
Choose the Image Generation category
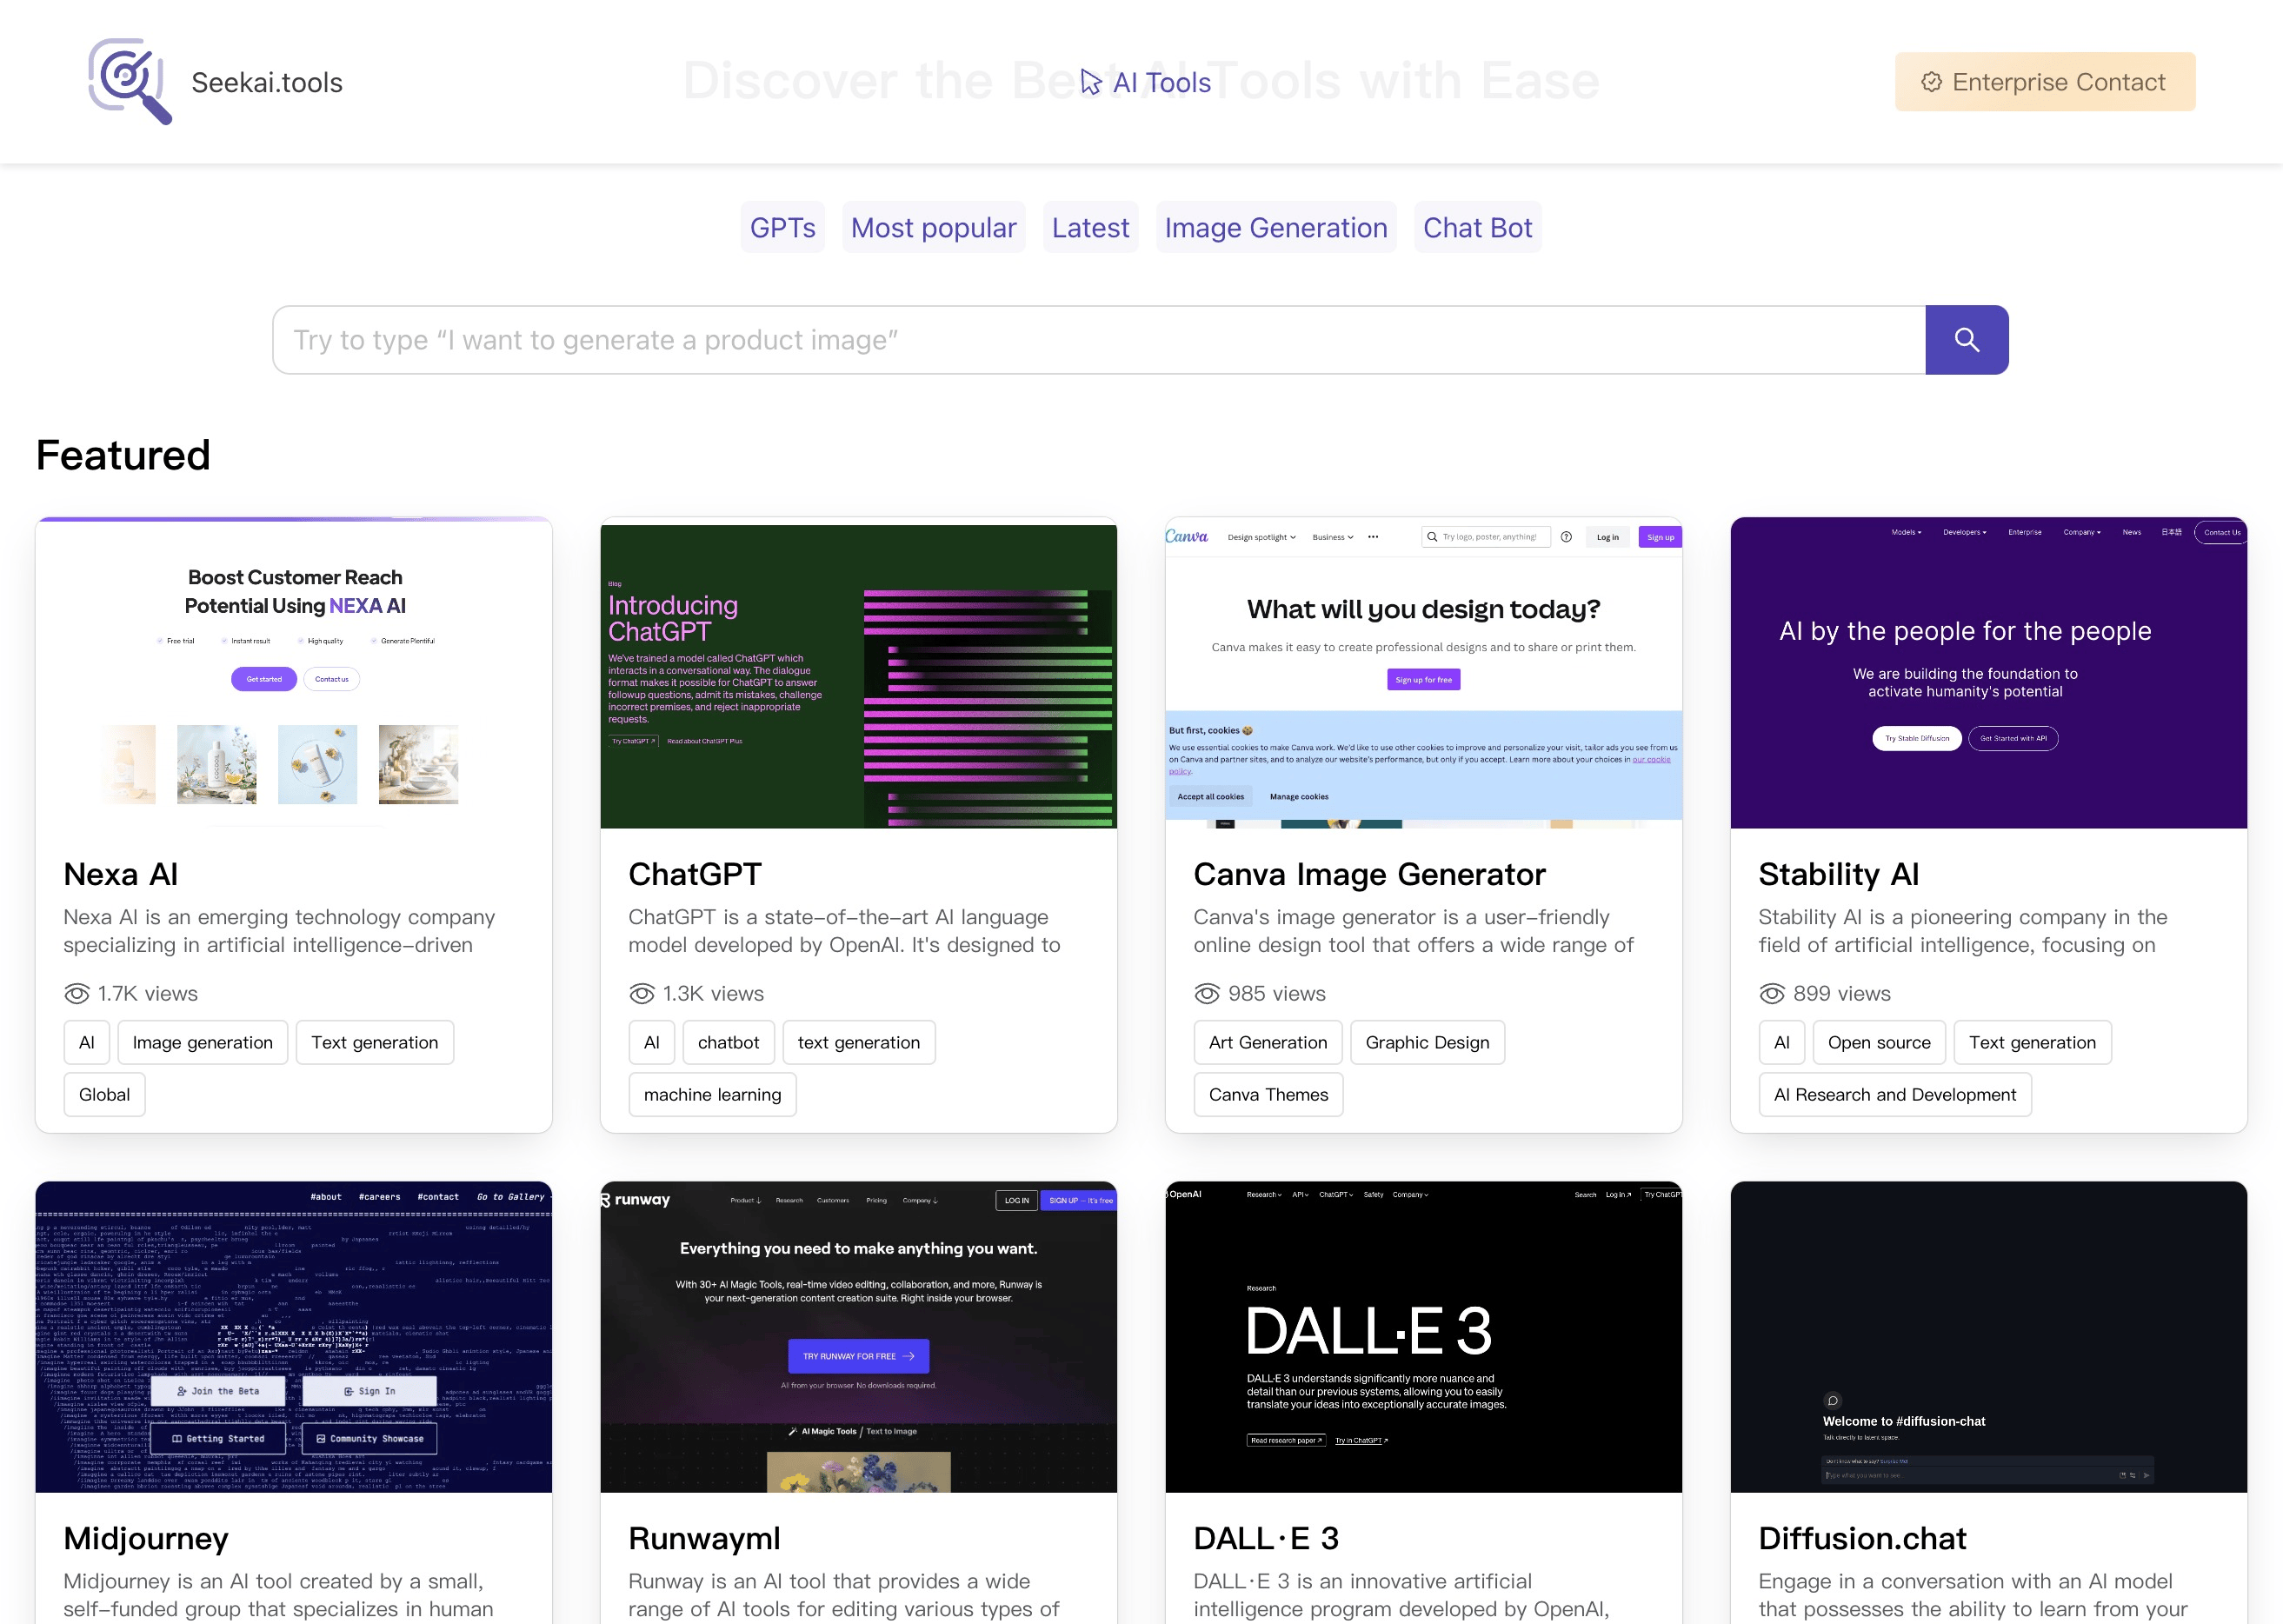[x=1276, y=228]
